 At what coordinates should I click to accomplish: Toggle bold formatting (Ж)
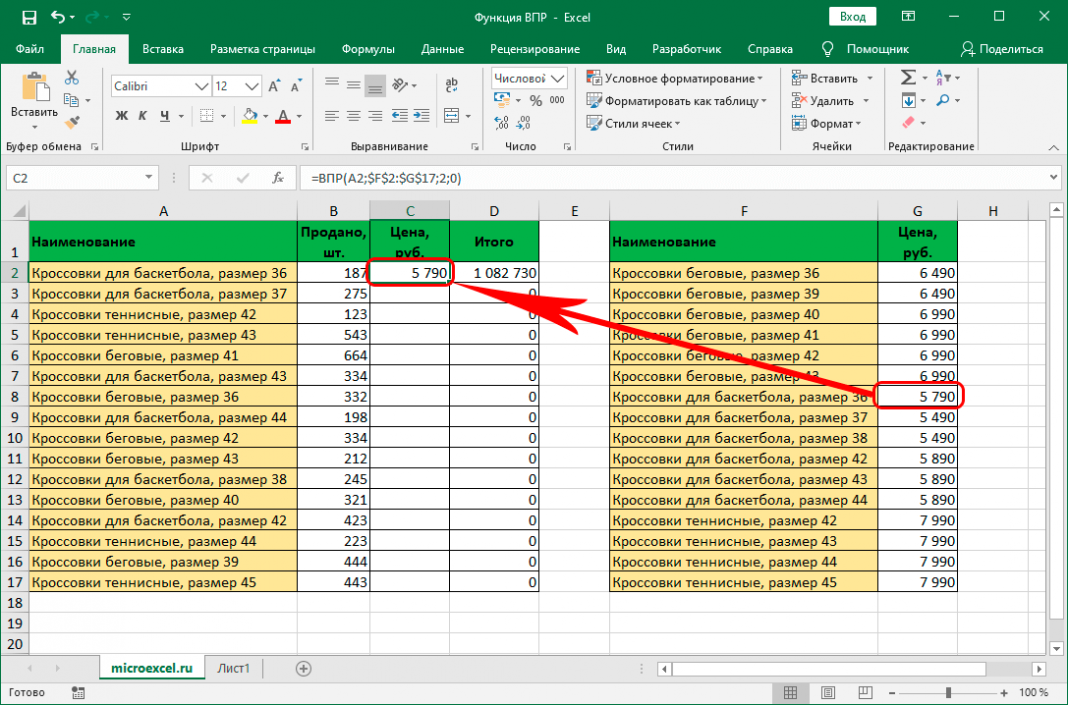(x=121, y=116)
